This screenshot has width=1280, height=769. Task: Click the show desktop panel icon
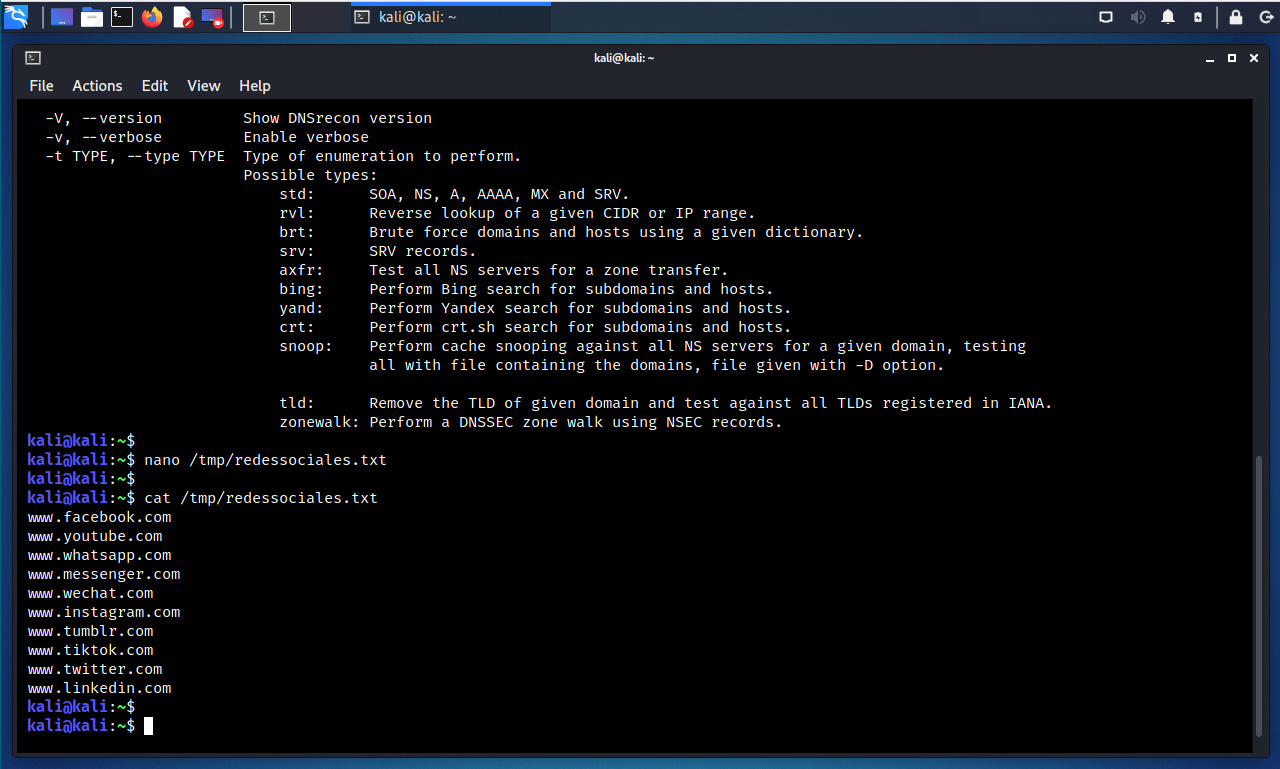click(62, 17)
